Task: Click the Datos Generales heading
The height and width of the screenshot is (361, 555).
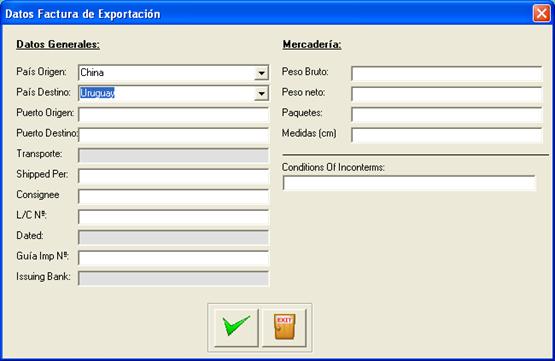Action: [58, 45]
